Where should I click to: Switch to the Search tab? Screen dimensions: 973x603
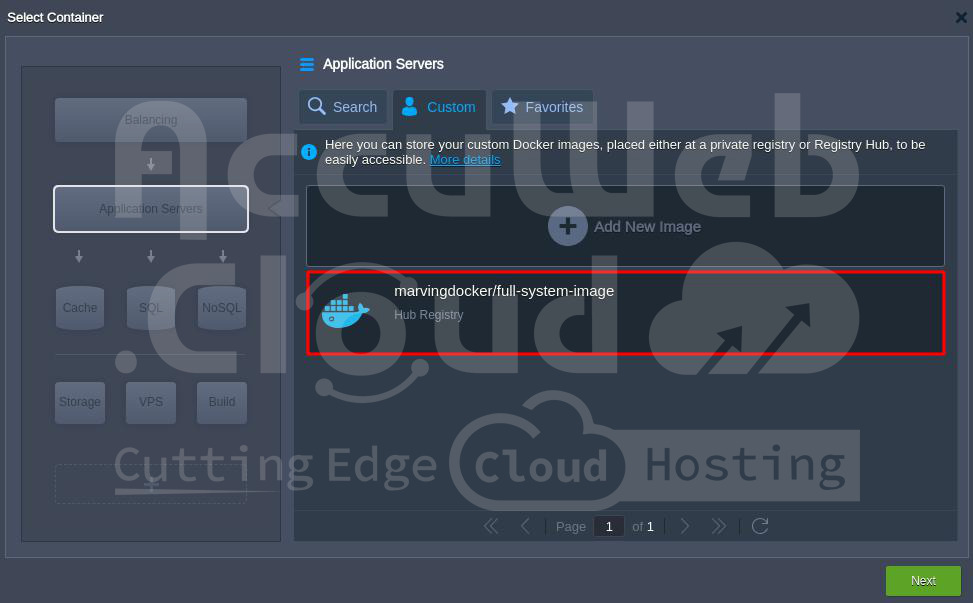(x=343, y=107)
